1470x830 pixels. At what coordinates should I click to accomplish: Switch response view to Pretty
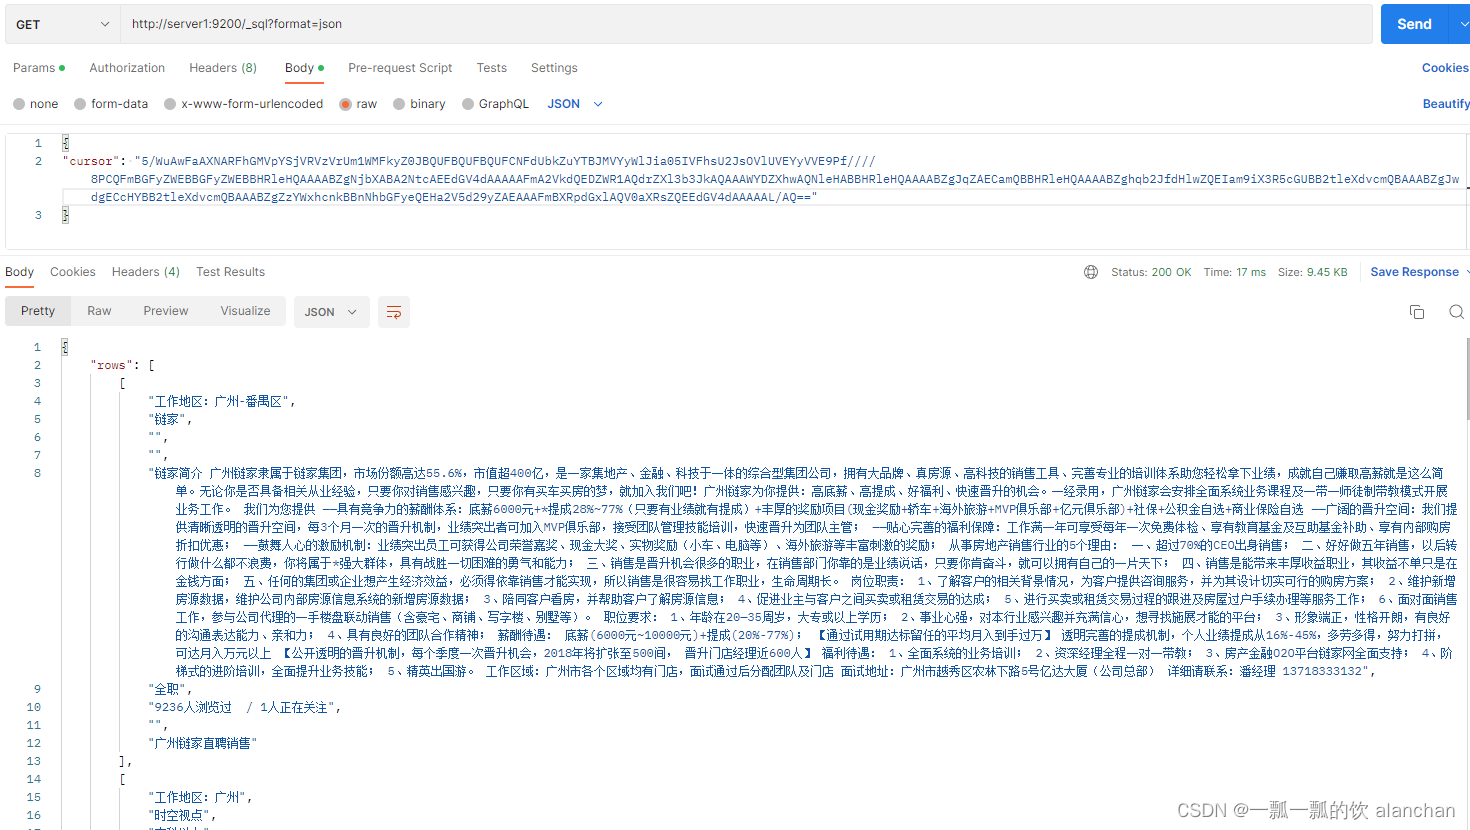pyautogui.click(x=38, y=311)
